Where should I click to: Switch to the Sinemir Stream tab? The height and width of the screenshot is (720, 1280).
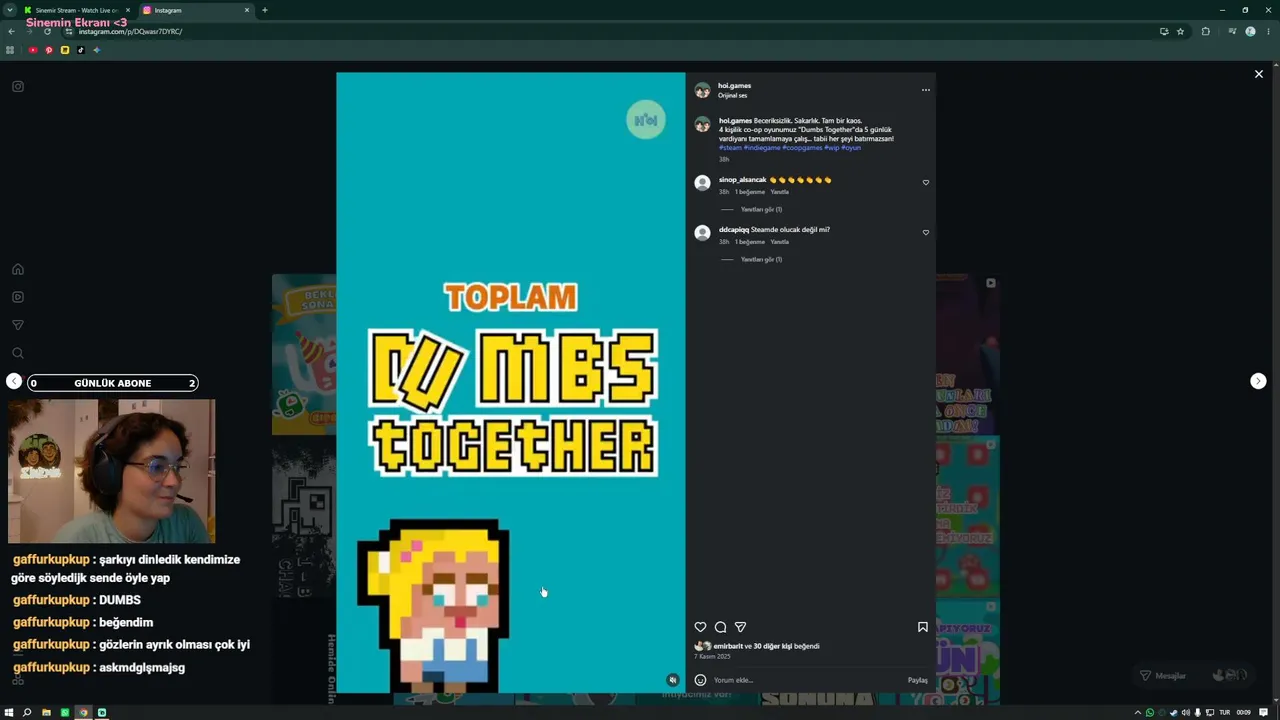pos(76,10)
